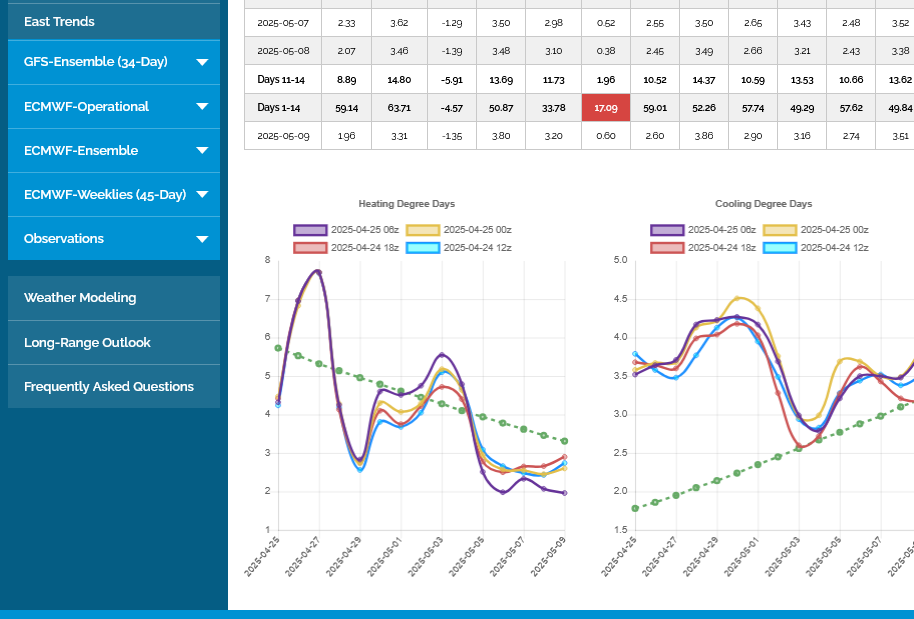Screen dimensions: 914x619
Task: Expand the GFS-Ensemble (34-Day) arrow
Action: (202, 62)
